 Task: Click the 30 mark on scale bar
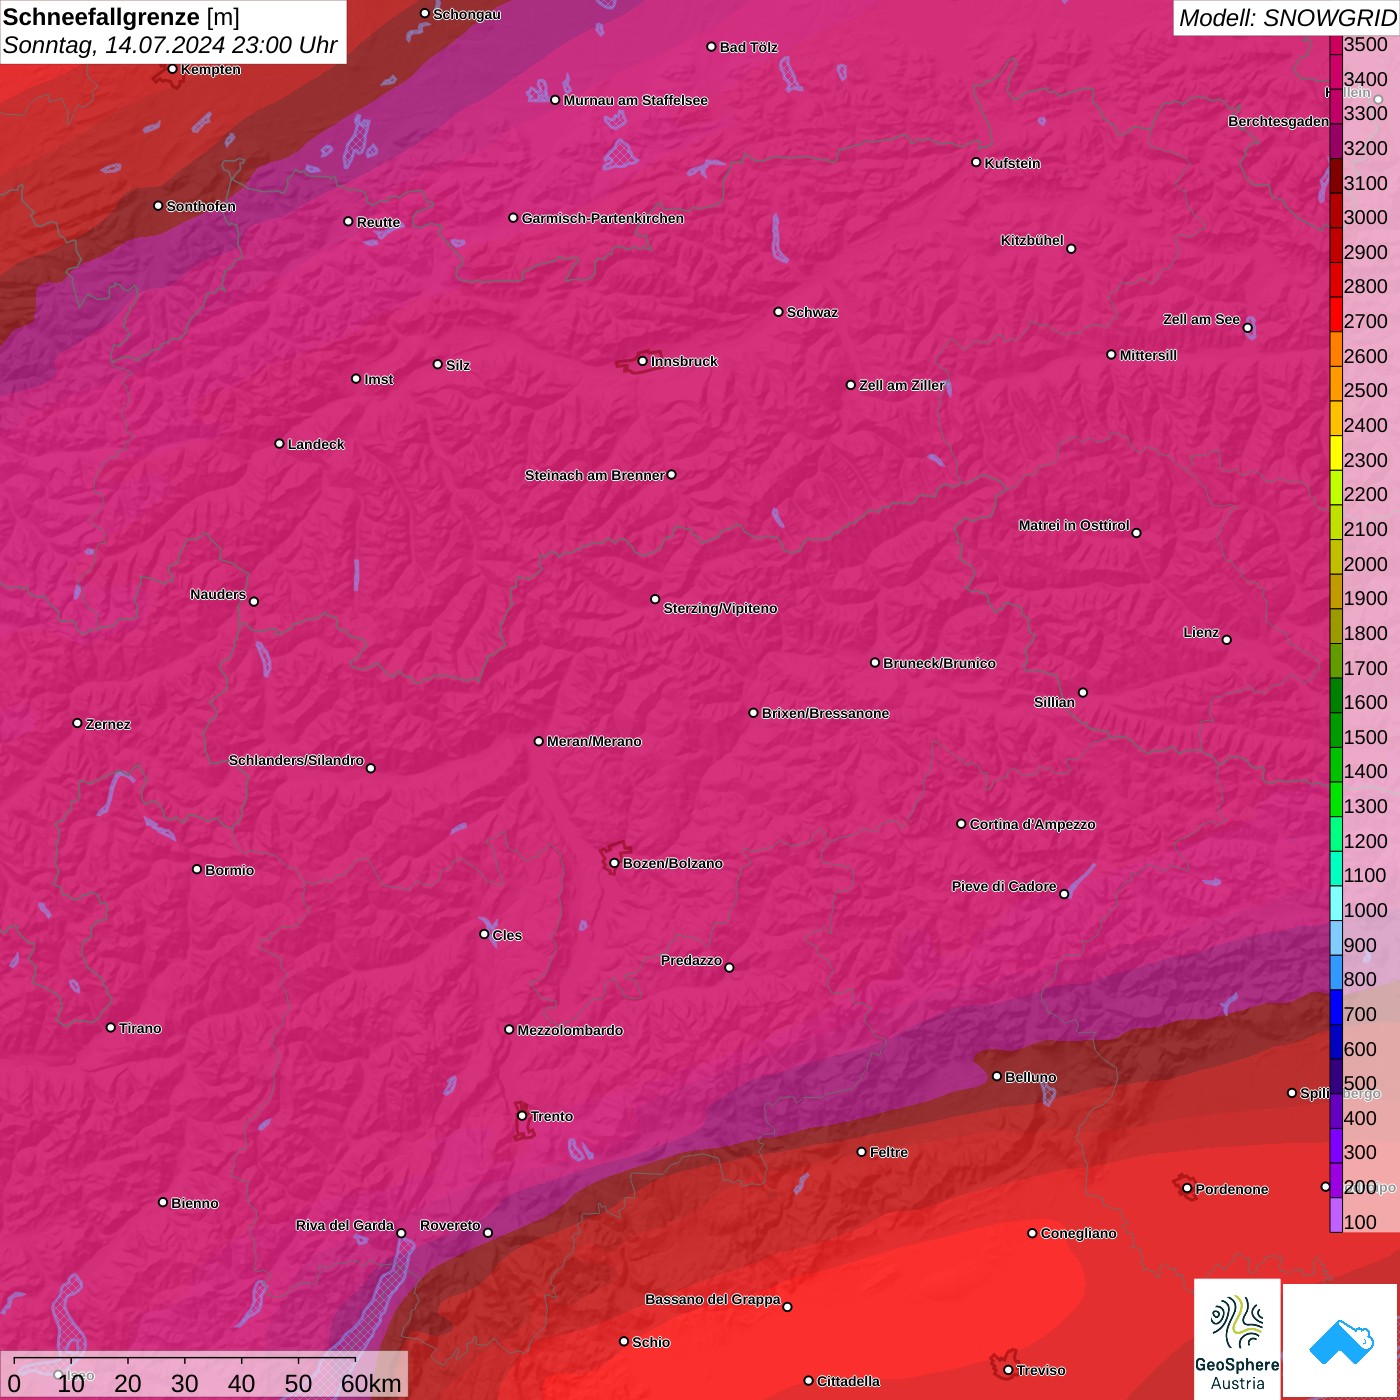pyautogui.click(x=184, y=1383)
